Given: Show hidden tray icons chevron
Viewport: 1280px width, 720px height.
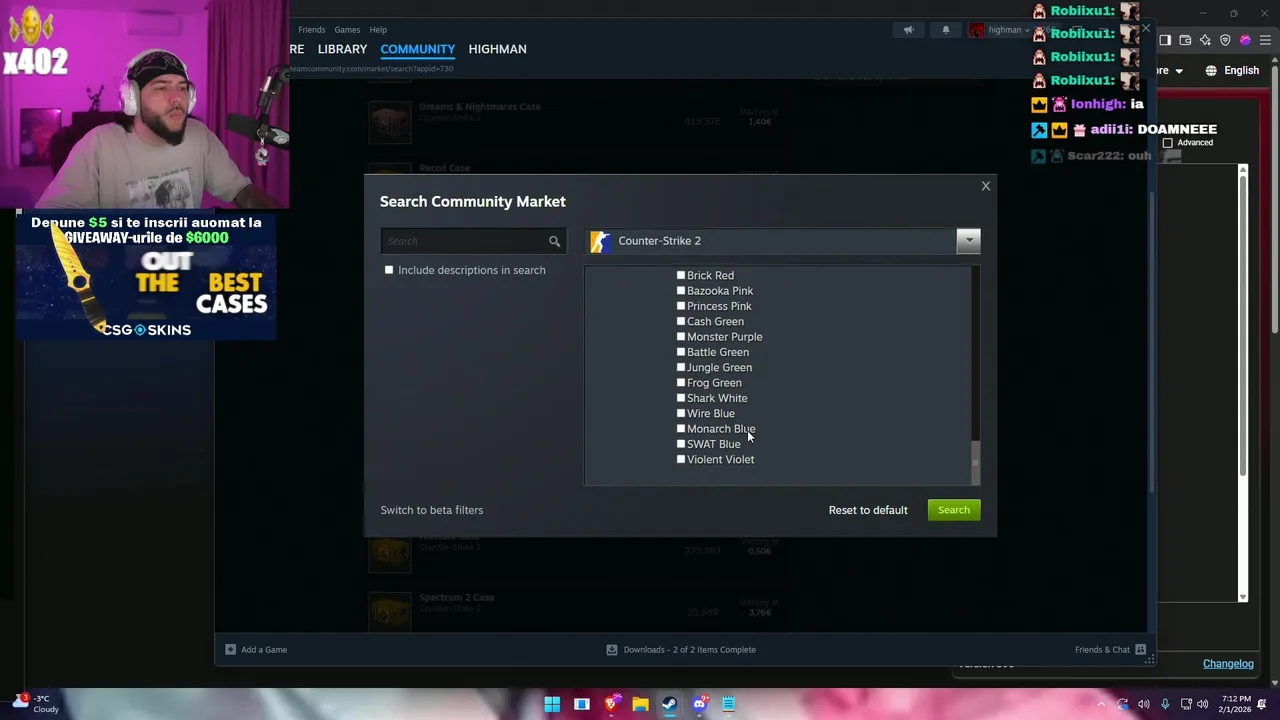Looking at the screenshot, I should pos(1101,704).
